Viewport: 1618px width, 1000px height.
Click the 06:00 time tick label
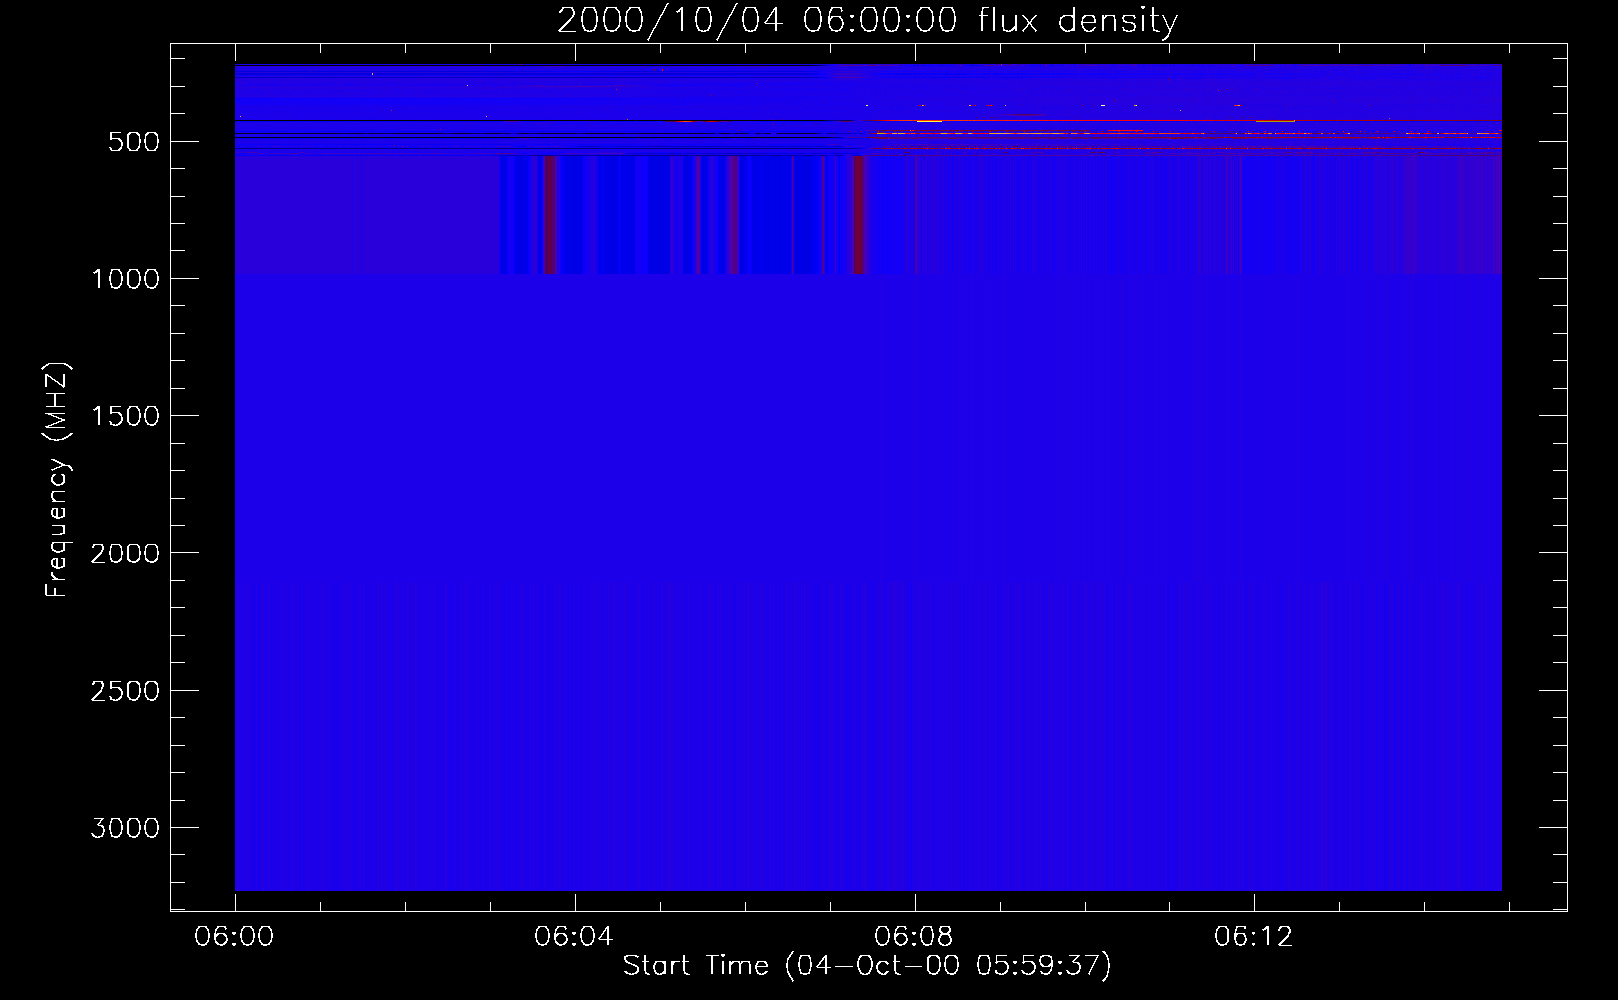pos(234,937)
